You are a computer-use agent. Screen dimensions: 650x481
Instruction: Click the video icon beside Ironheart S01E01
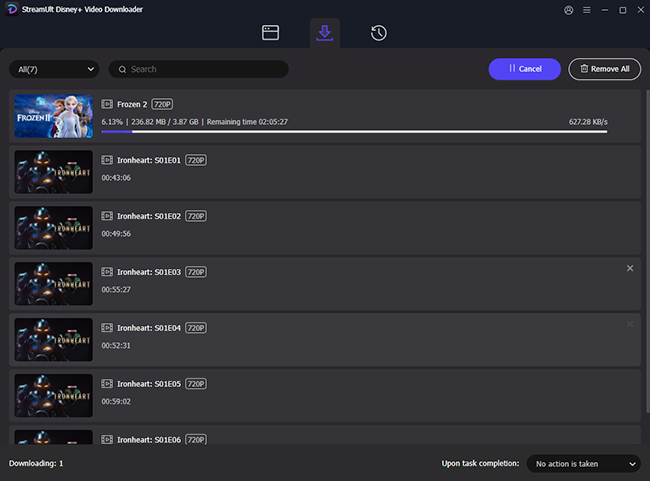[107, 160]
